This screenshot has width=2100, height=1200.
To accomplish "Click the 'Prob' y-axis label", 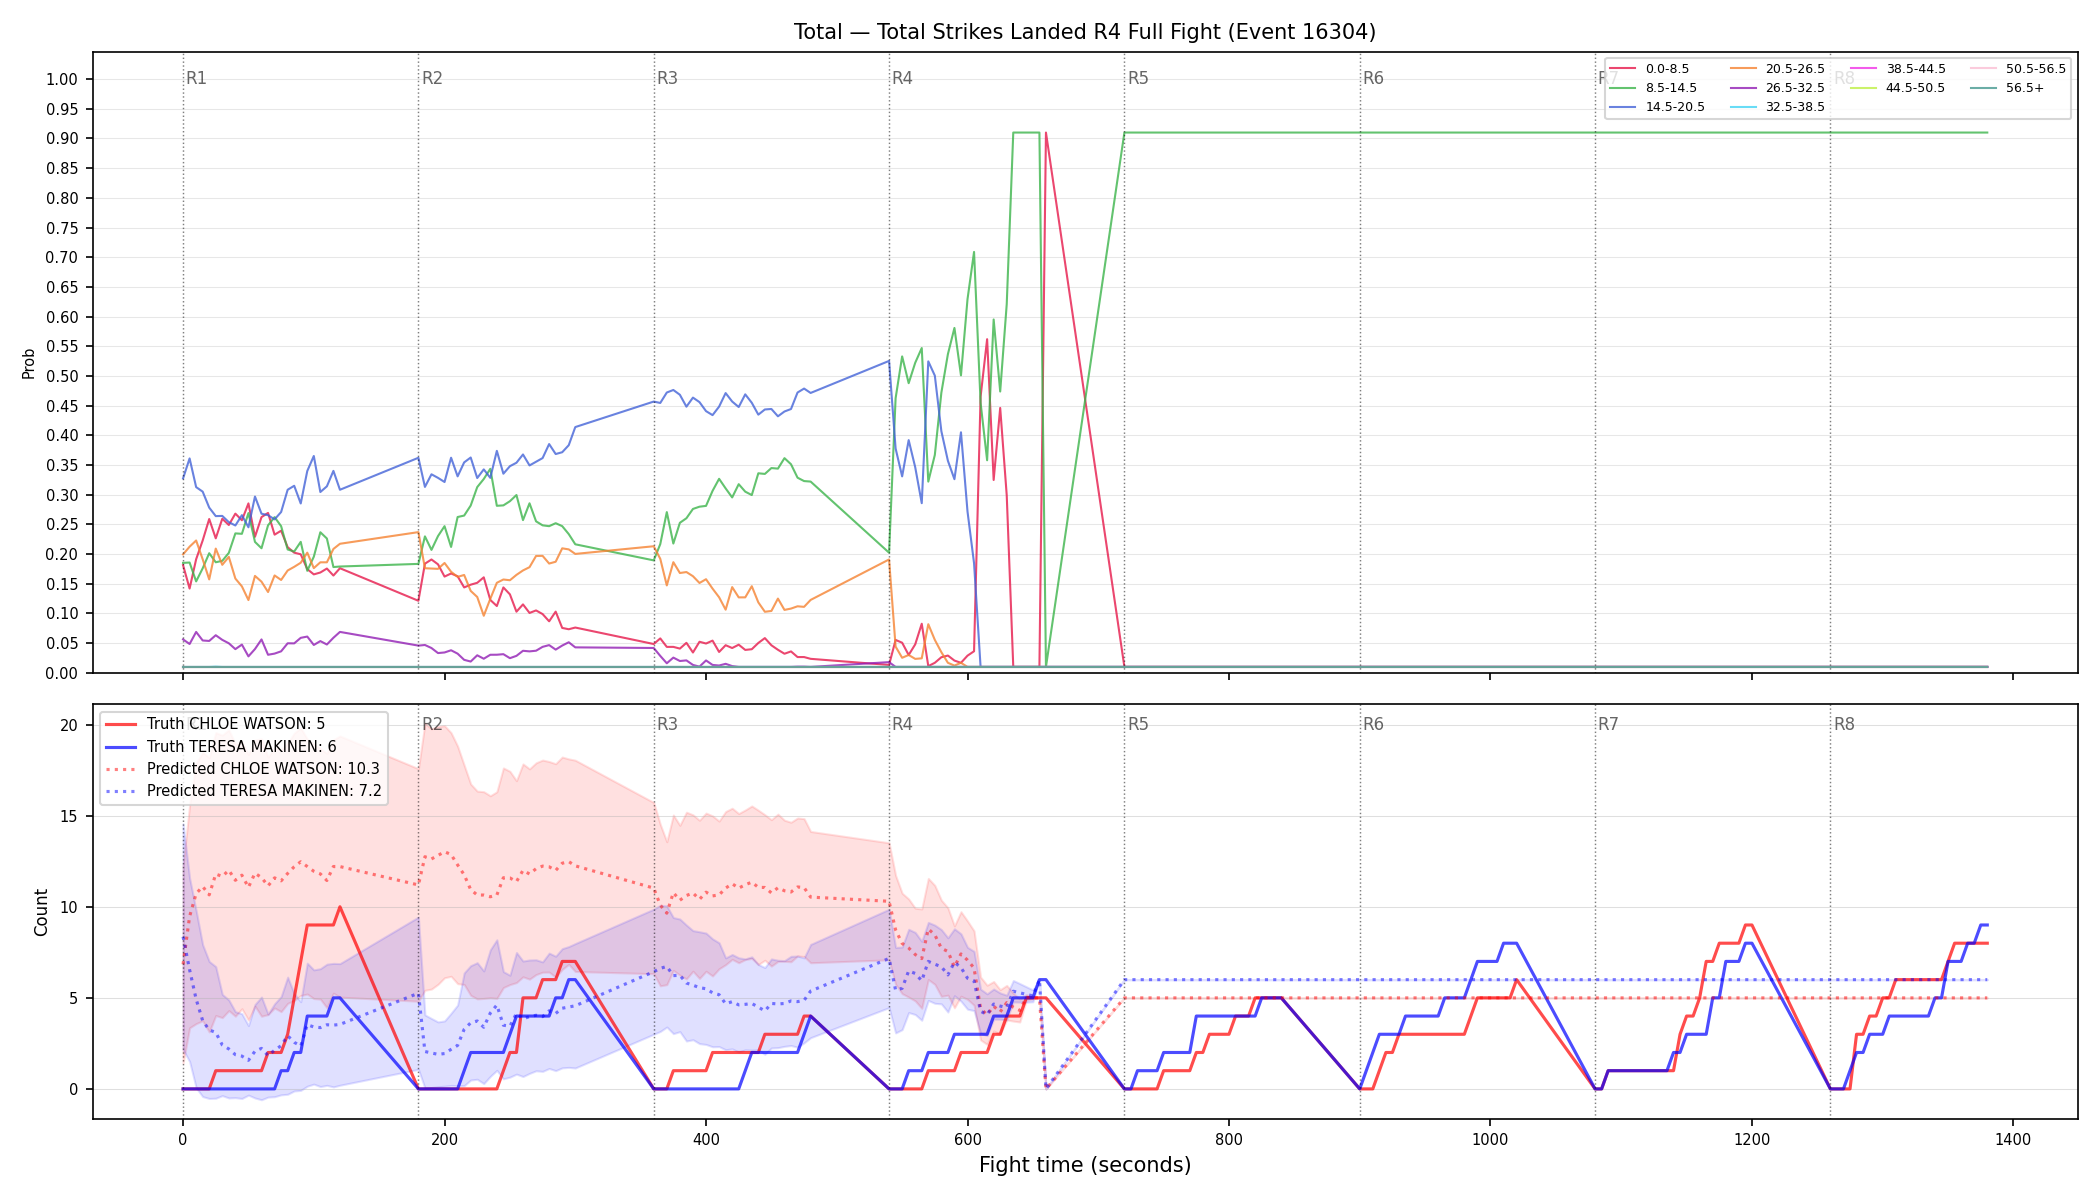I will pyautogui.click(x=29, y=363).
